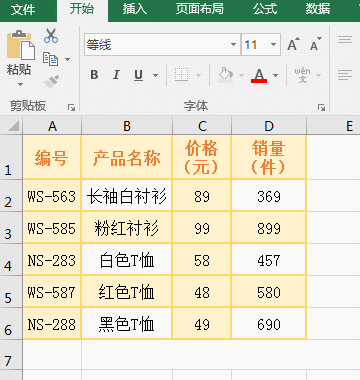Image resolution: width=360 pixels, height=380 pixels.
Task: Click the Cut scissors icon
Action: click(x=51, y=36)
